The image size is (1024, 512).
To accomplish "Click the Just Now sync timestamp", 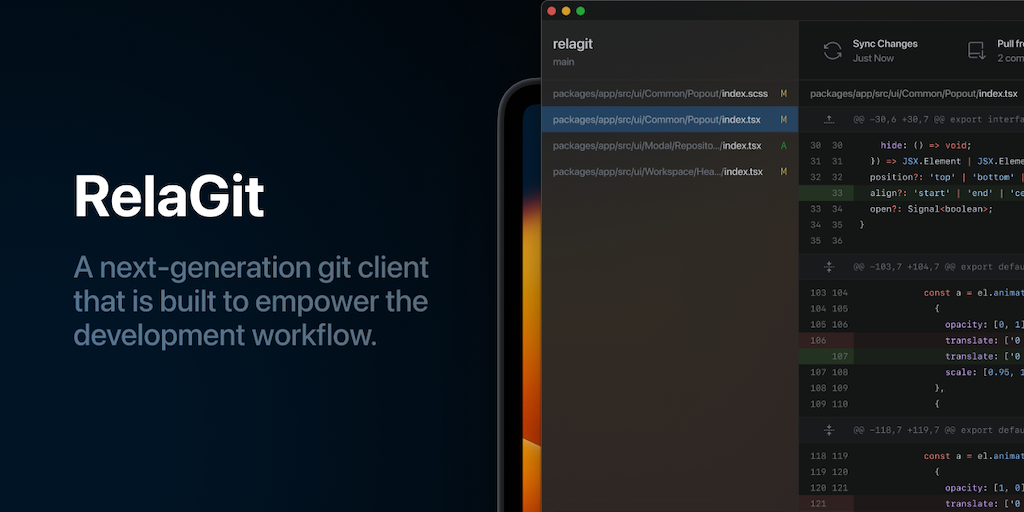I will pyautogui.click(x=873, y=58).
